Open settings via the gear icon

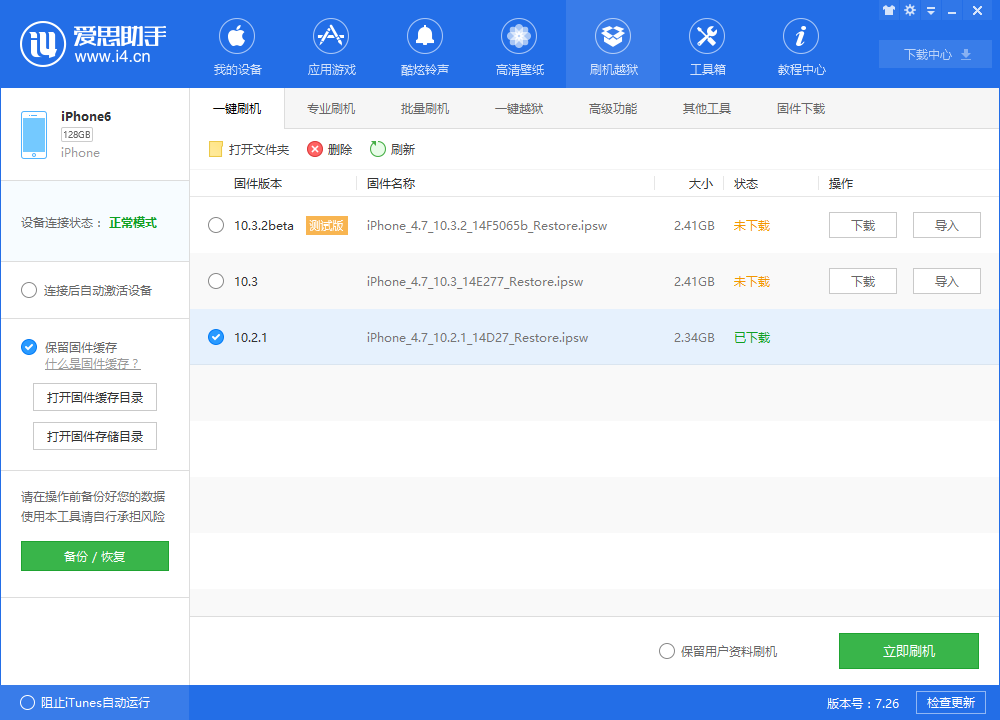click(909, 10)
